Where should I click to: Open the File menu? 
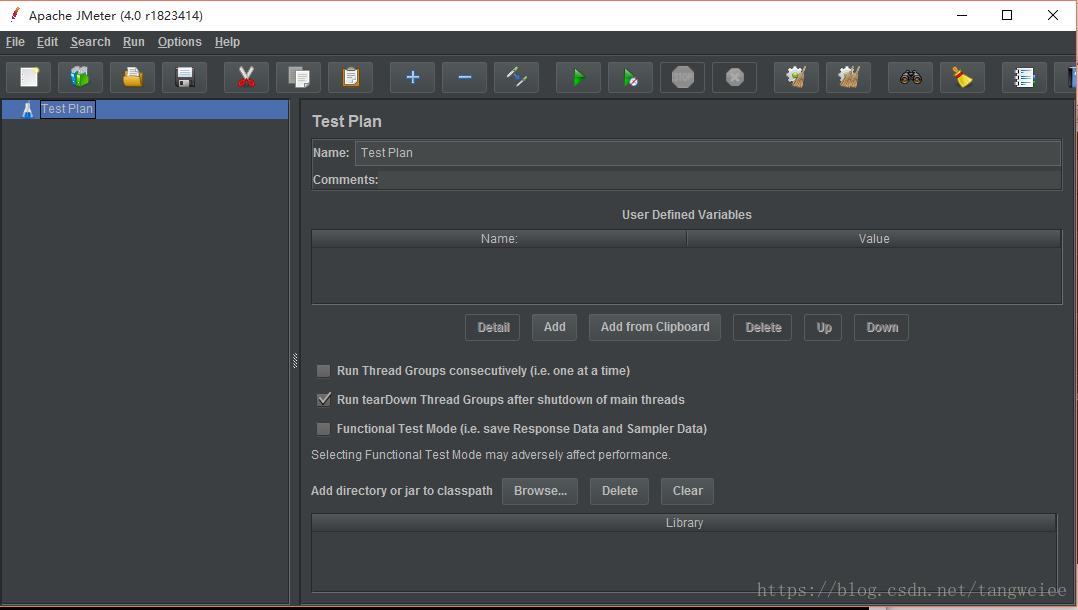(x=15, y=42)
